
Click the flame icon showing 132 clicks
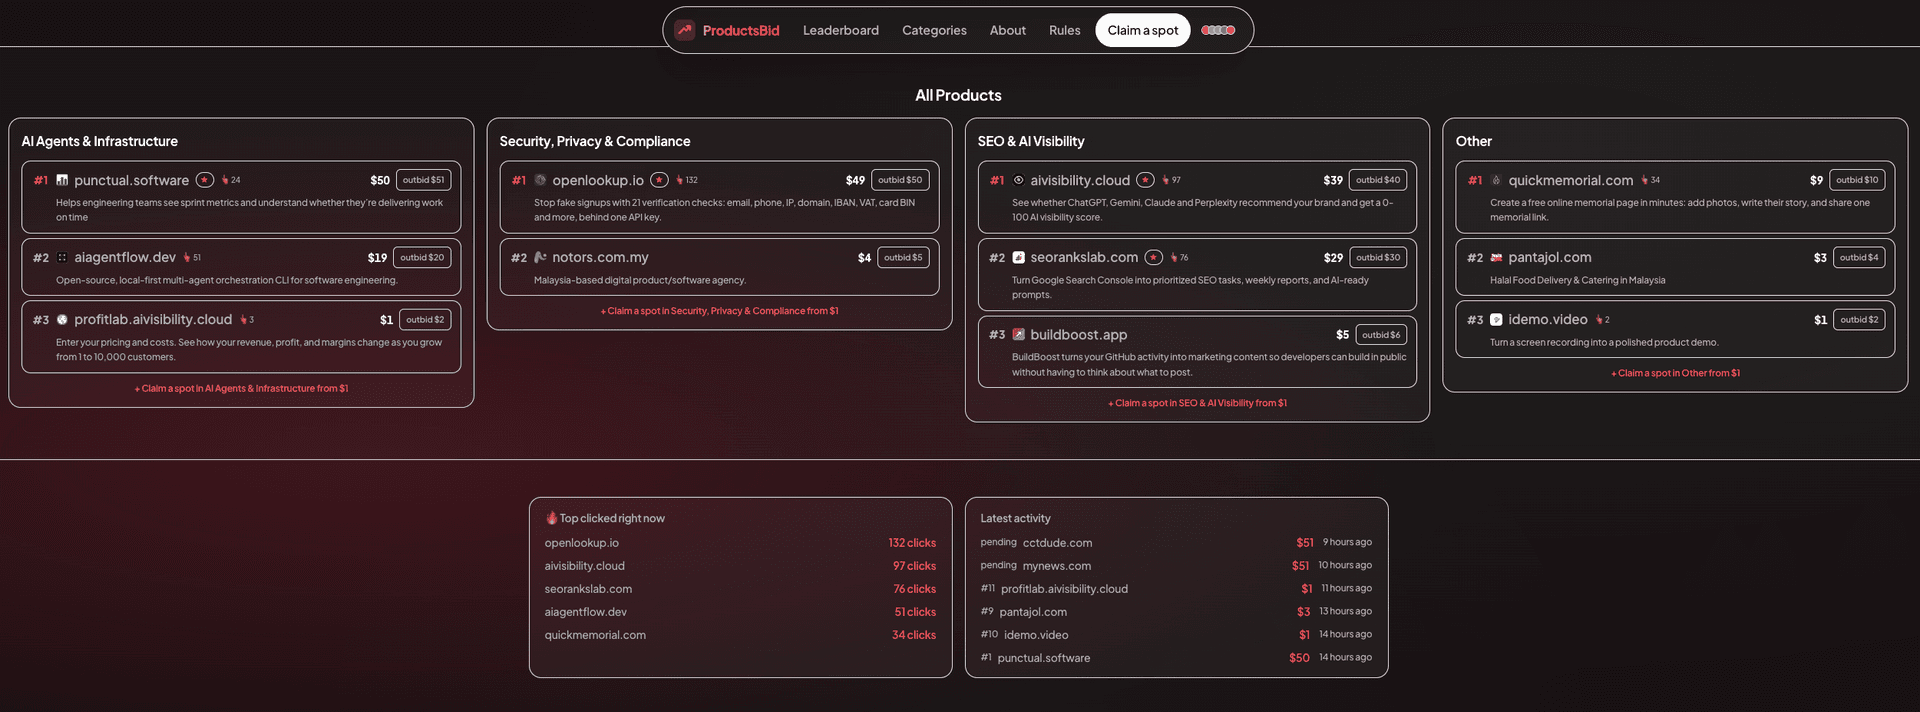(680, 180)
